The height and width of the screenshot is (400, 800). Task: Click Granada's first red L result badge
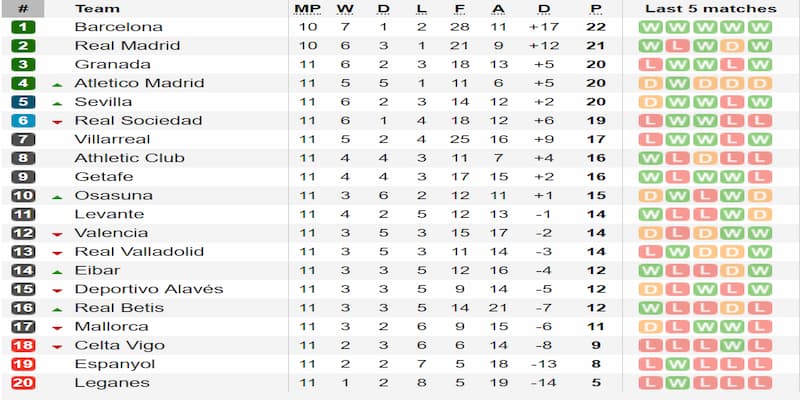point(650,65)
